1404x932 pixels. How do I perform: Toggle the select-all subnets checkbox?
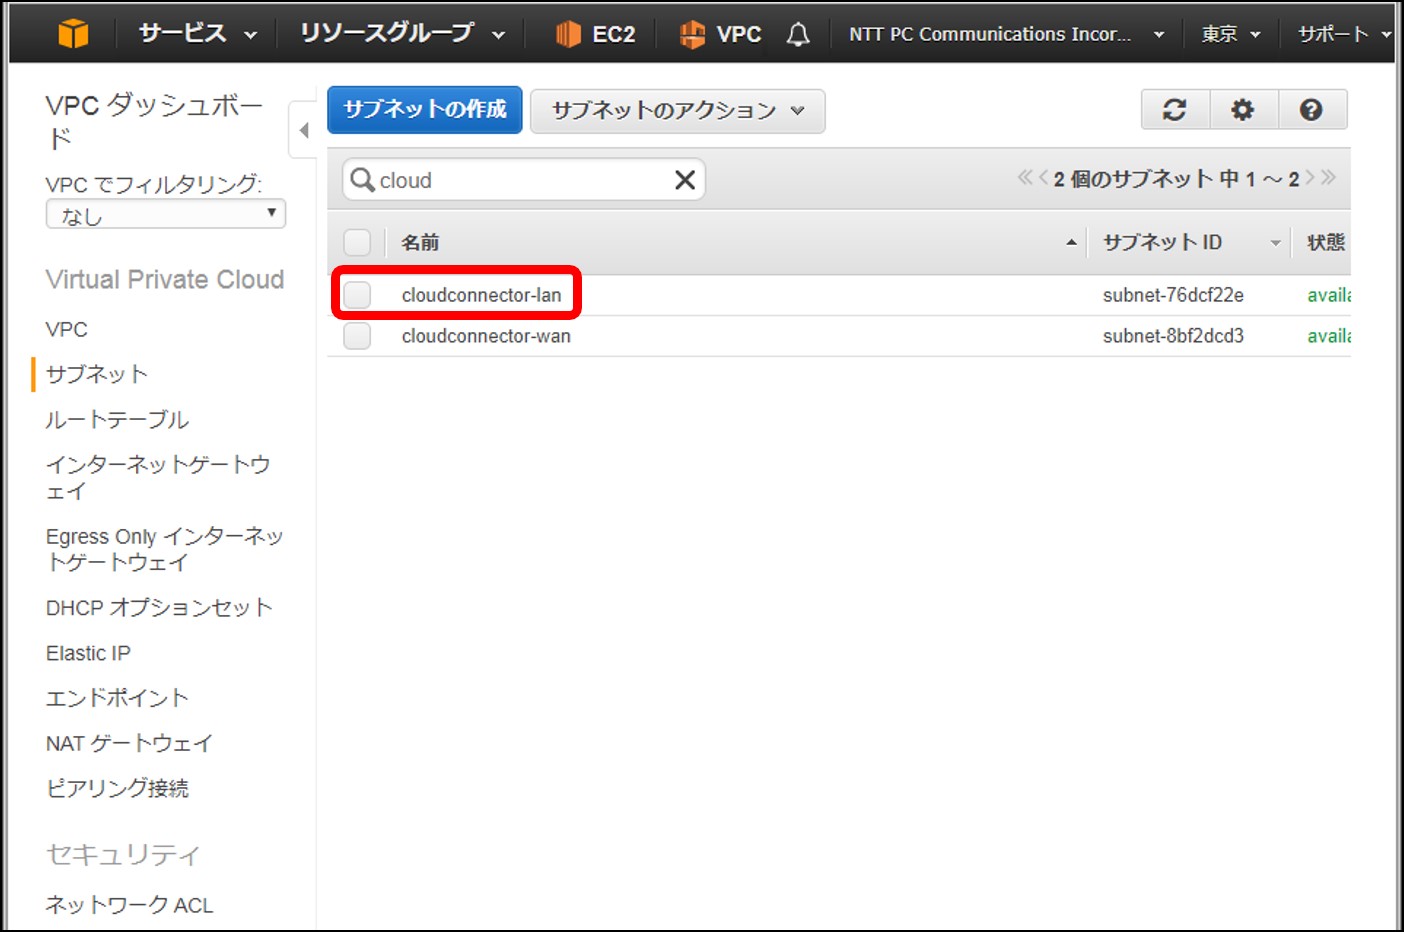(x=357, y=242)
